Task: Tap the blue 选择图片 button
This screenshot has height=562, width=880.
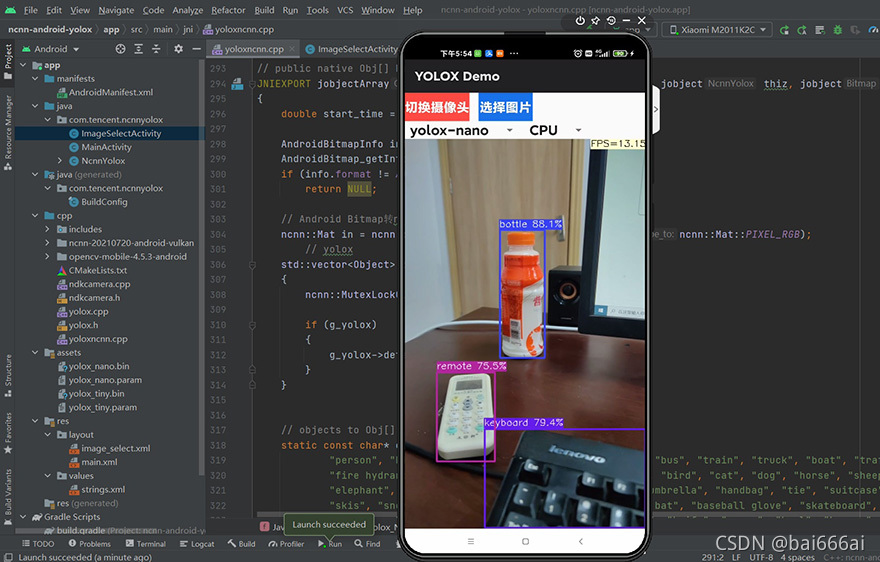Action: (505, 107)
